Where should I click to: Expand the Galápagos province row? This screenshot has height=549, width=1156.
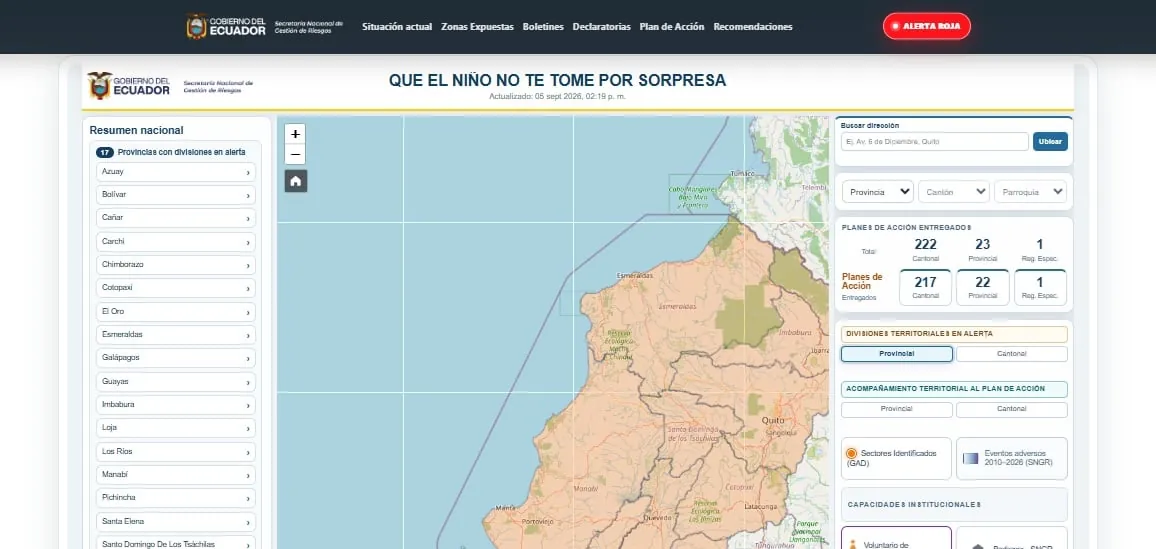pyautogui.click(x=175, y=357)
